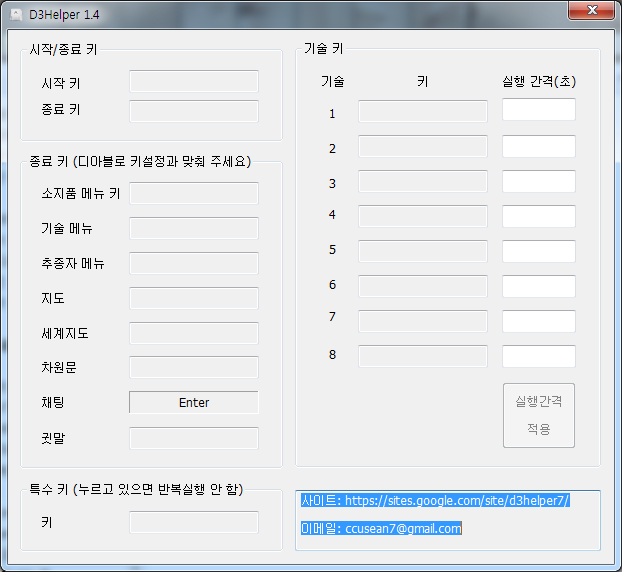Screen dimensions: 622x572
Task: Click key field for skill 3
Action: click(x=423, y=181)
